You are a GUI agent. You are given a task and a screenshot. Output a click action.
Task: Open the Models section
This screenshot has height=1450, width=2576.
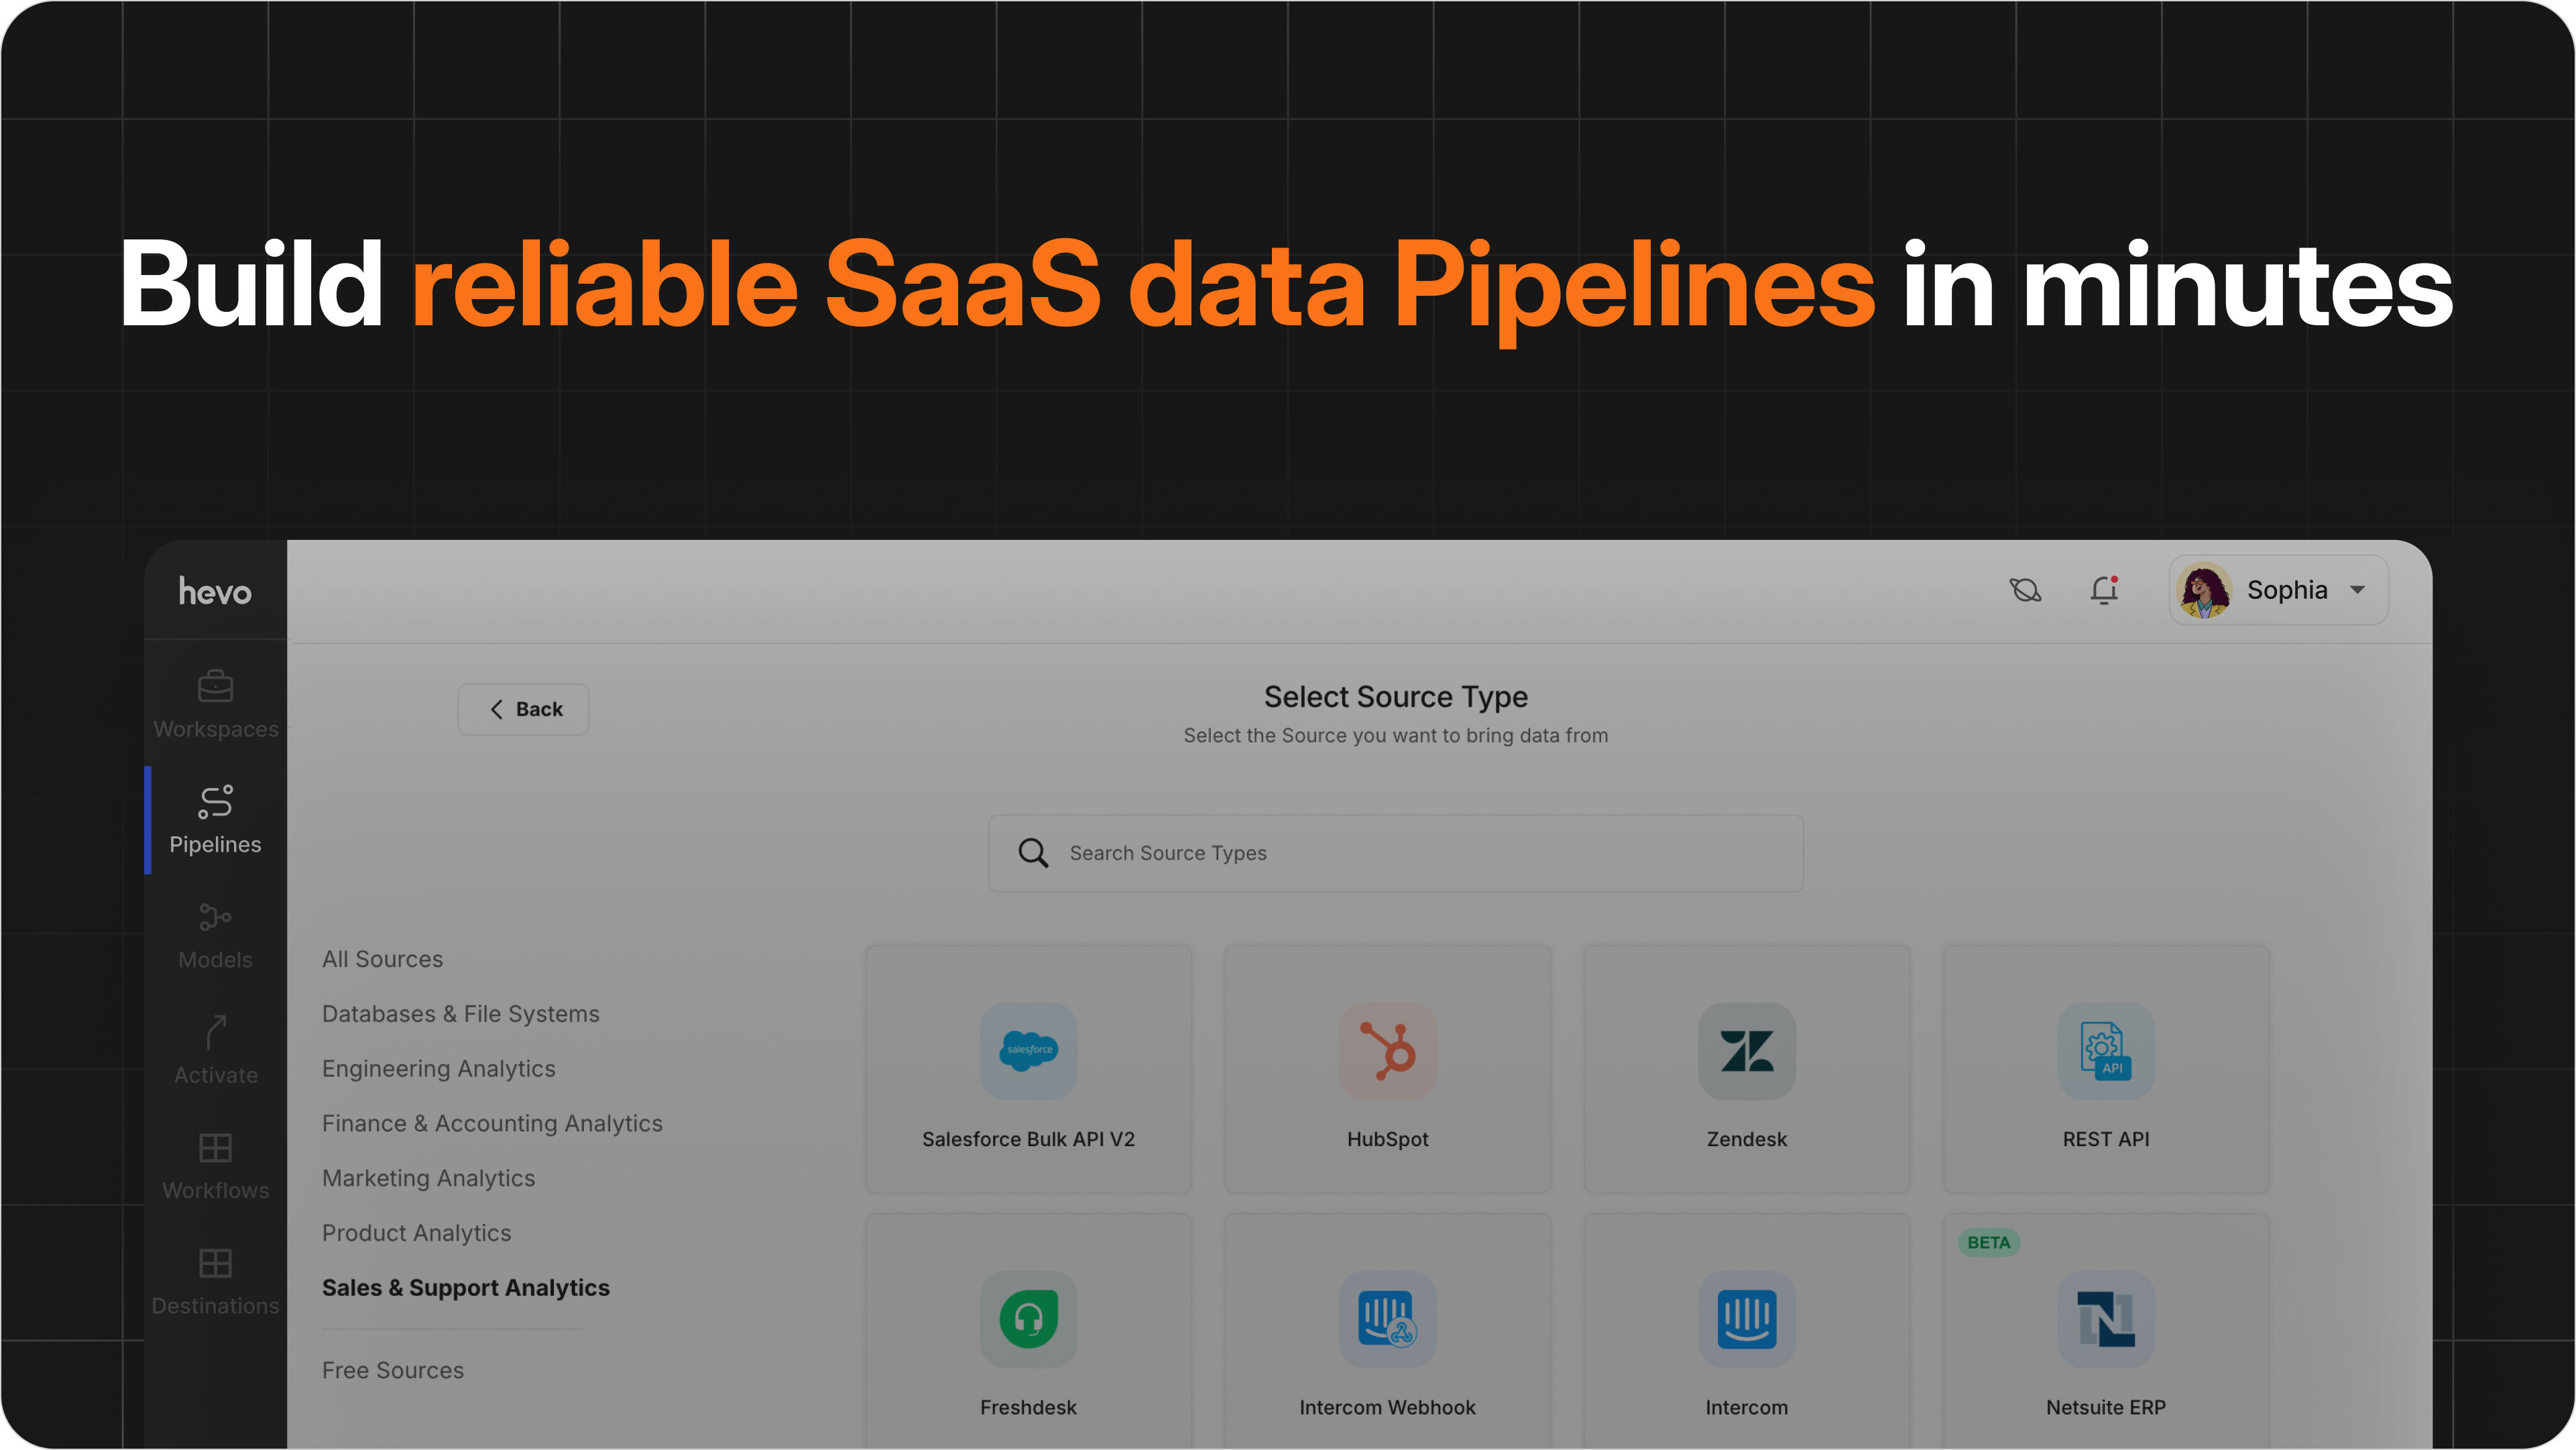coord(214,935)
